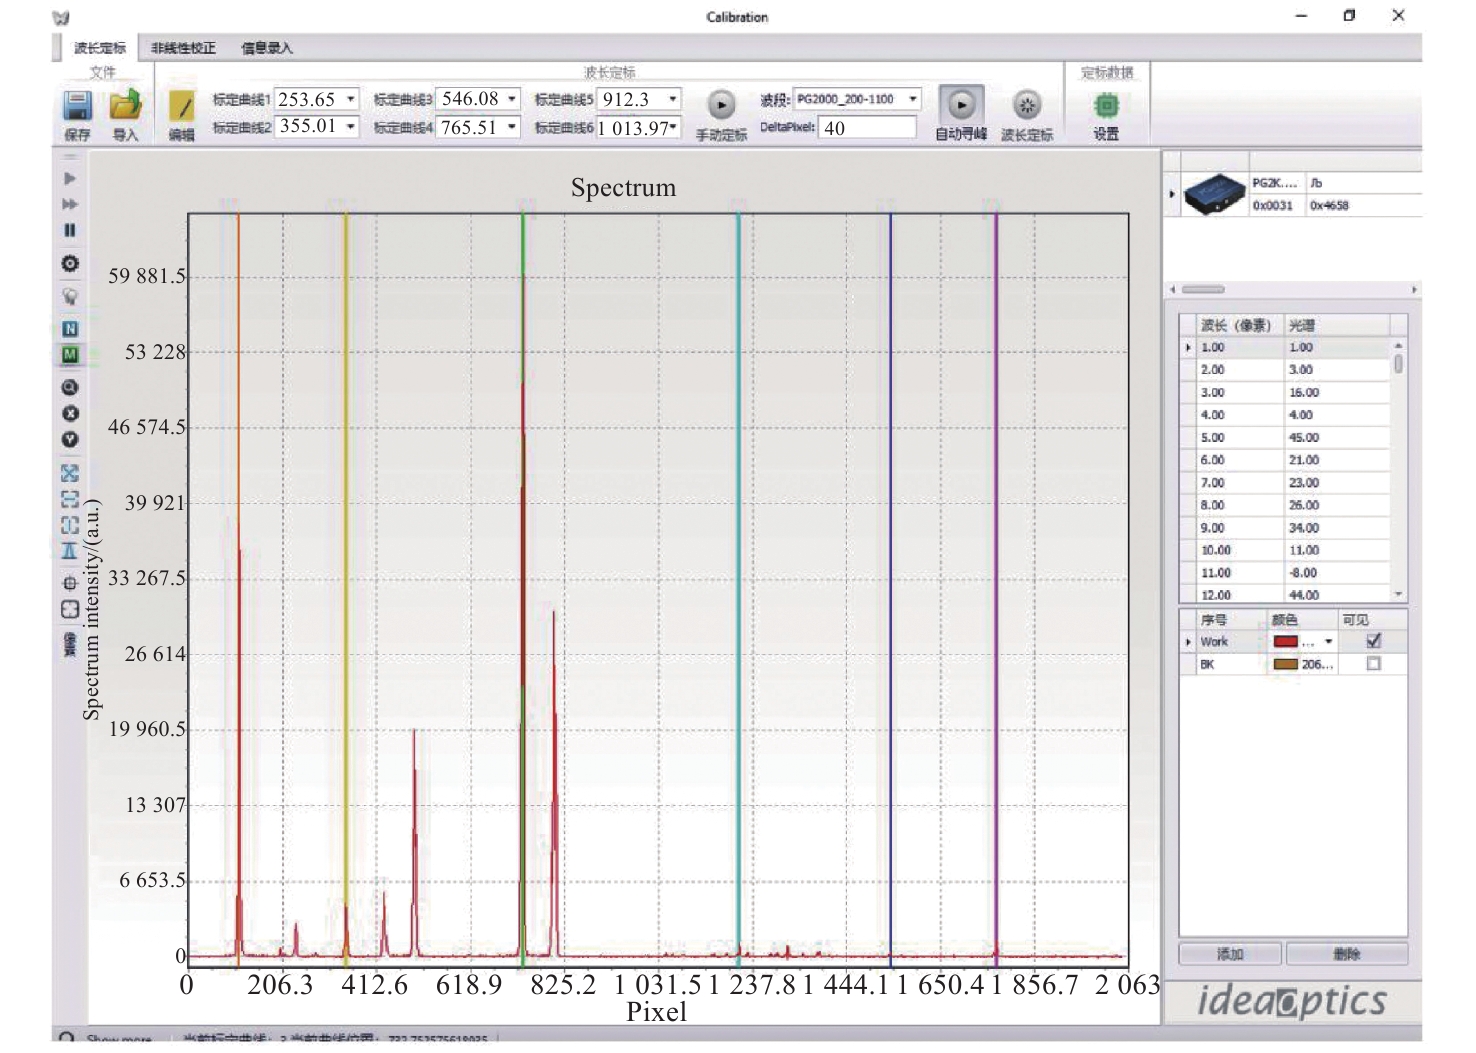Click the green M icon in sidebar
This screenshot has height=1053, width=1476.
tap(70, 354)
